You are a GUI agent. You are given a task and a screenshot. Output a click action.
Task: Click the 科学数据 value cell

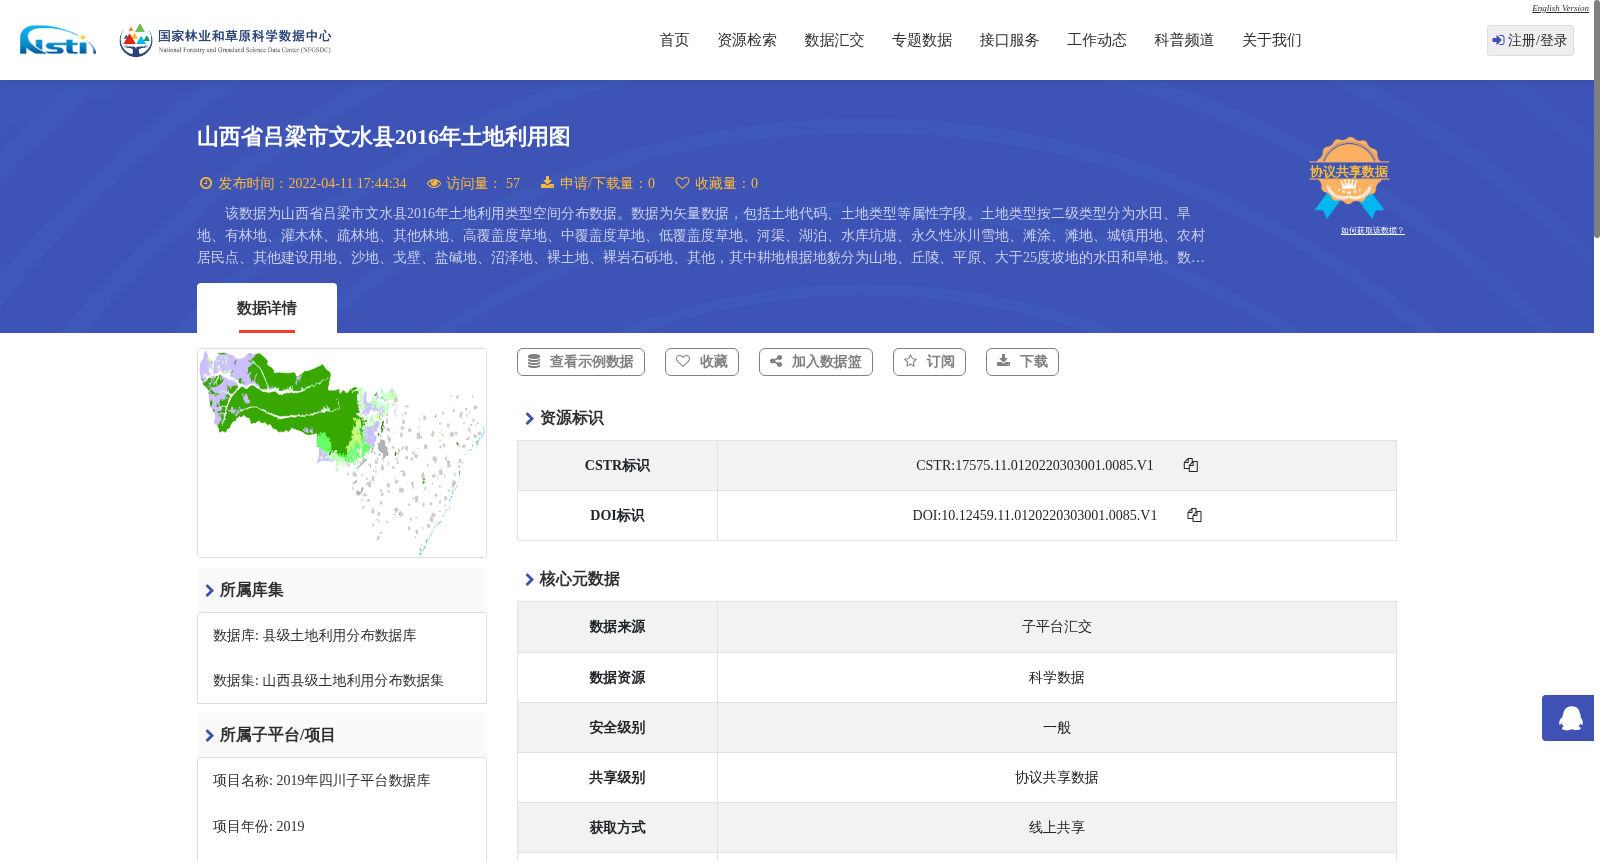pyautogui.click(x=1057, y=678)
